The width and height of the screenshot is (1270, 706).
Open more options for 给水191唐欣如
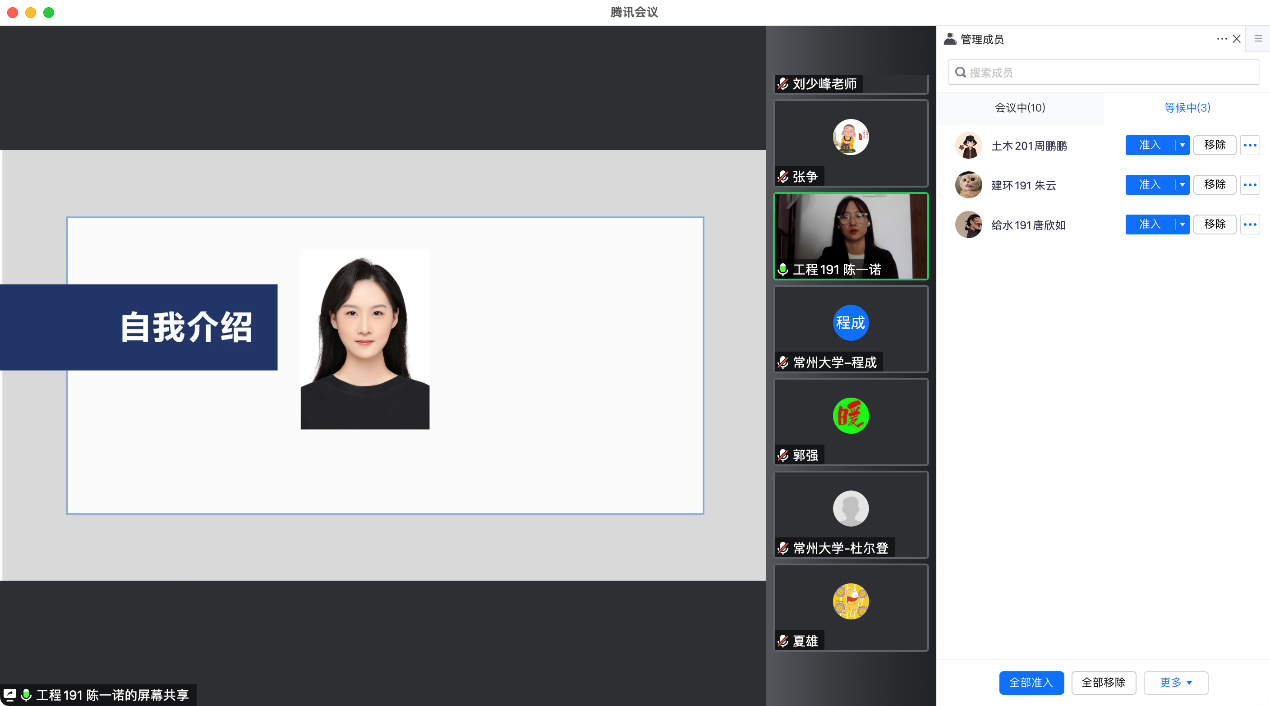tap(1249, 225)
